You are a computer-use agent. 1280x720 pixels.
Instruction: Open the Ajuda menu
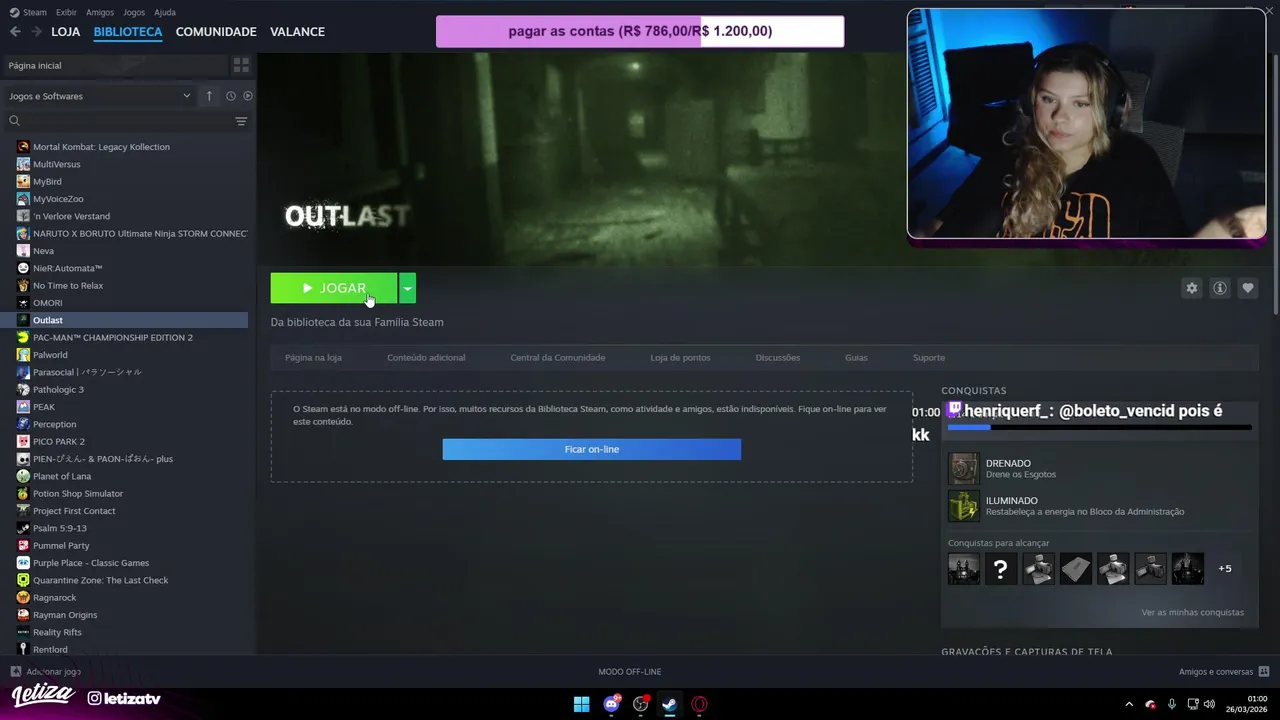click(x=165, y=12)
